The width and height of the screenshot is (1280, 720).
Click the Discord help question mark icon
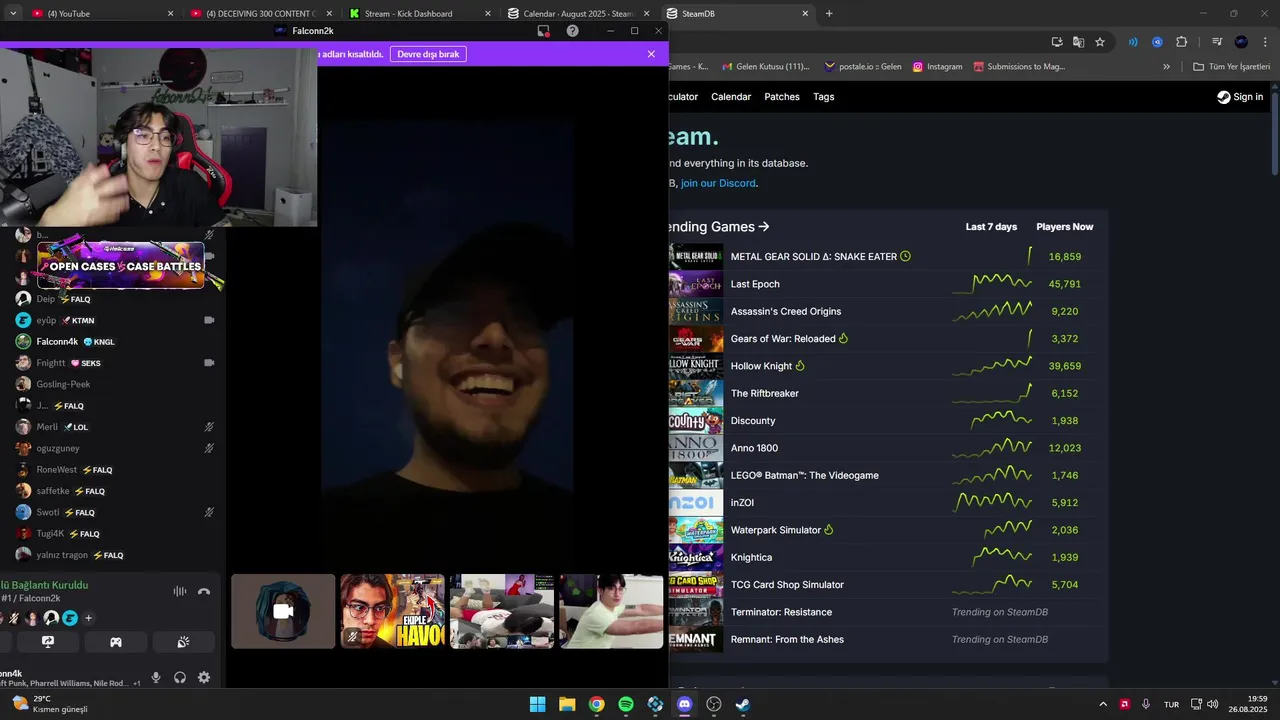[x=572, y=31]
